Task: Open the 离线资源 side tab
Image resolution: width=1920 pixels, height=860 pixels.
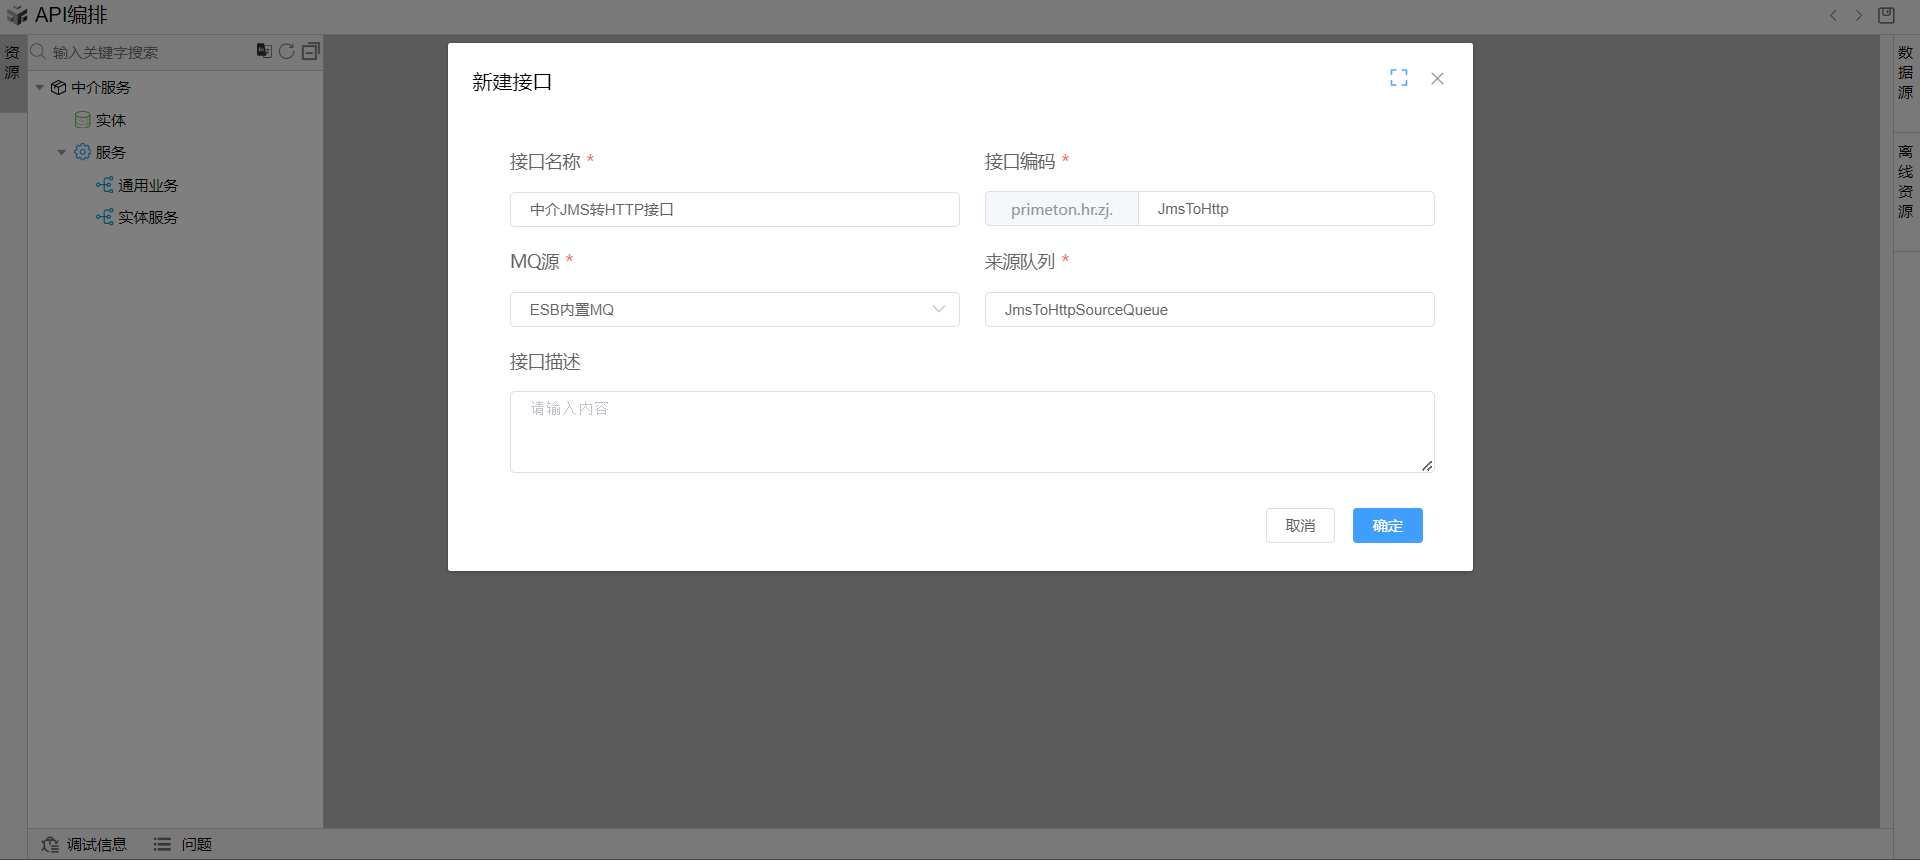Action: [1905, 181]
